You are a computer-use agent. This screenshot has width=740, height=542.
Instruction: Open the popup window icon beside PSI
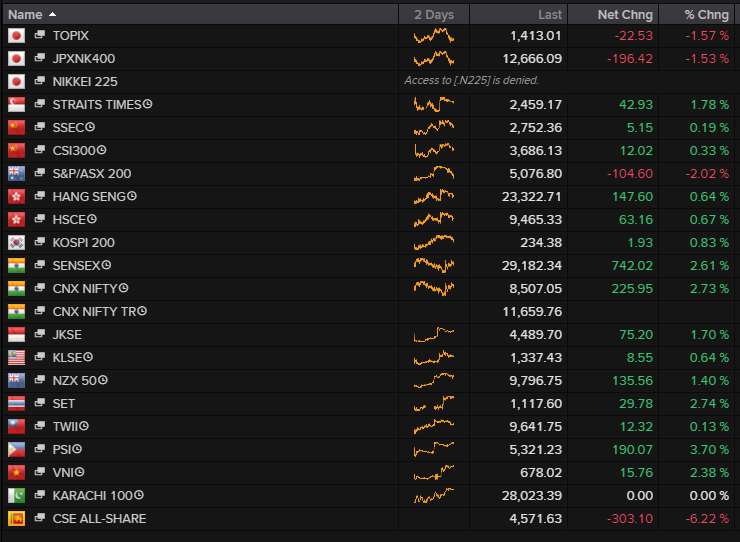[40, 449]
